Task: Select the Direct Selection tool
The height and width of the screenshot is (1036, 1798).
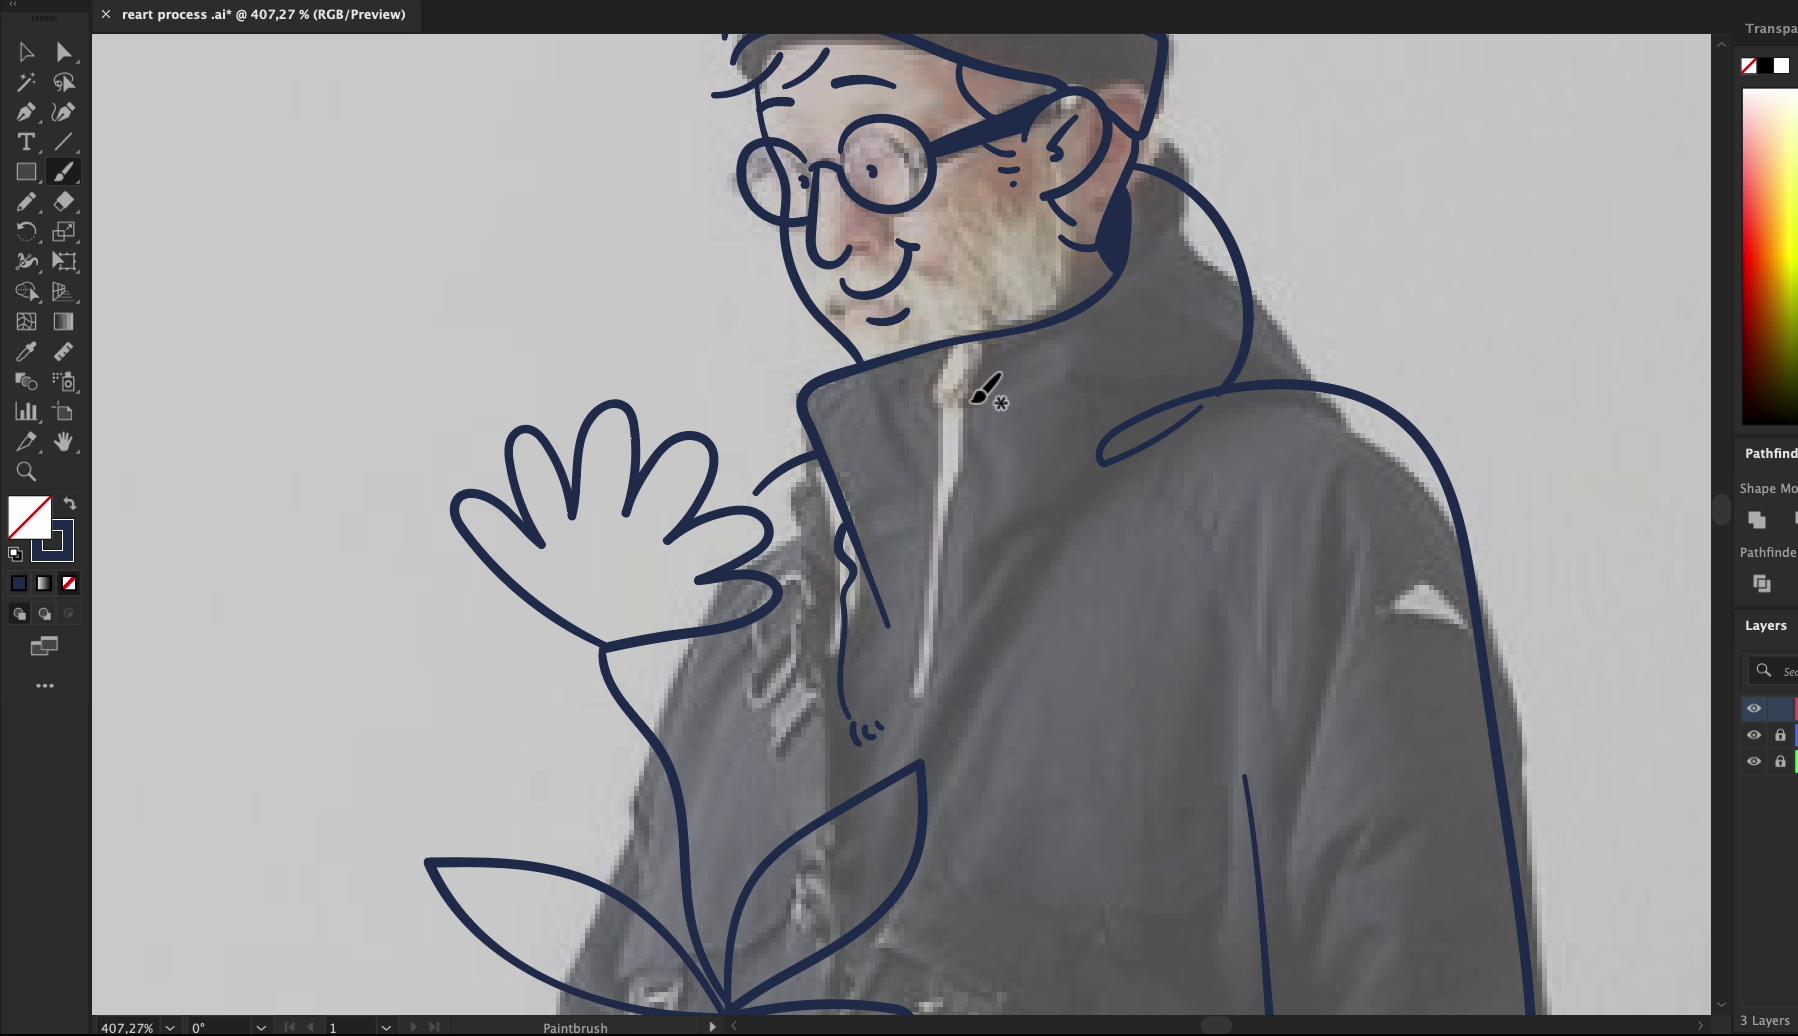Action: [64, 52]
